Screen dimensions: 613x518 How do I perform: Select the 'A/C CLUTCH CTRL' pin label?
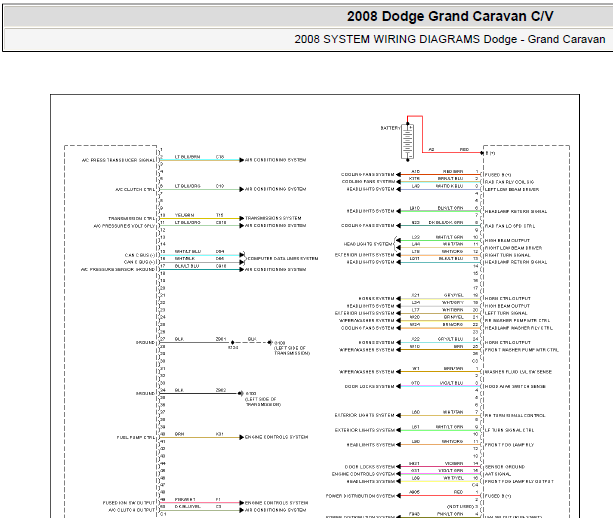coord(135,190)
